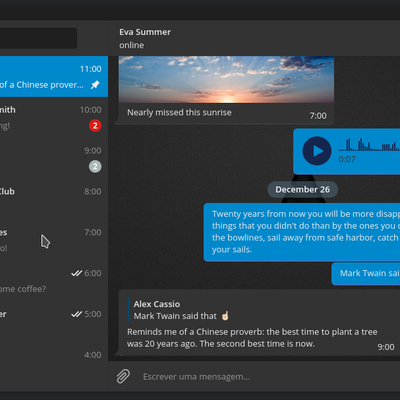Open the sunrise photo thumbnail
The height and width of the screenshot is (400, 400).
226,79
